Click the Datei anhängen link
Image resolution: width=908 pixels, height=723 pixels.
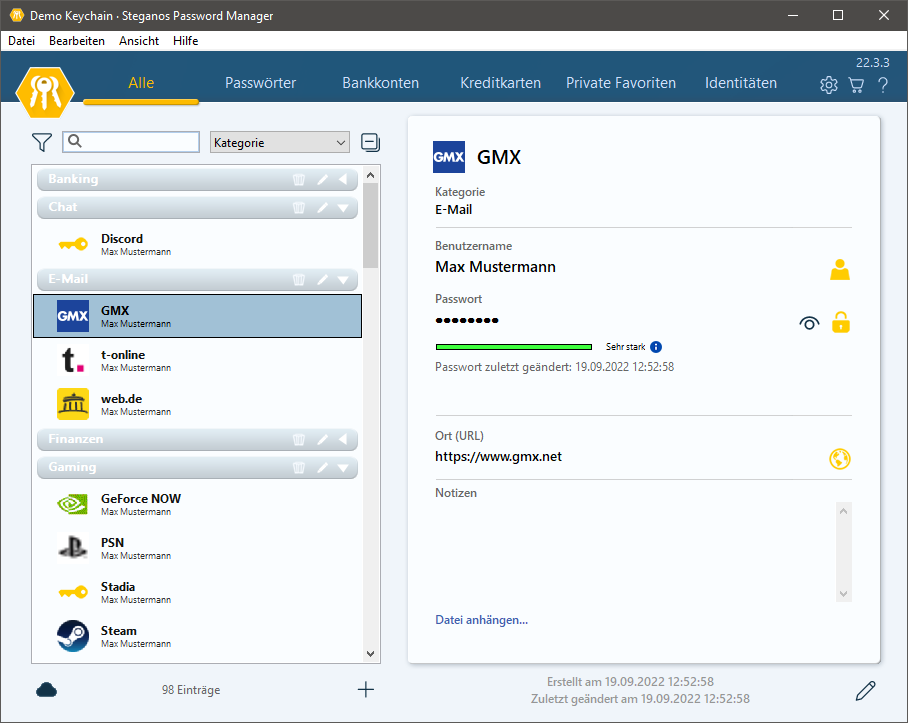pyautogui.click(x=481, y=620)
